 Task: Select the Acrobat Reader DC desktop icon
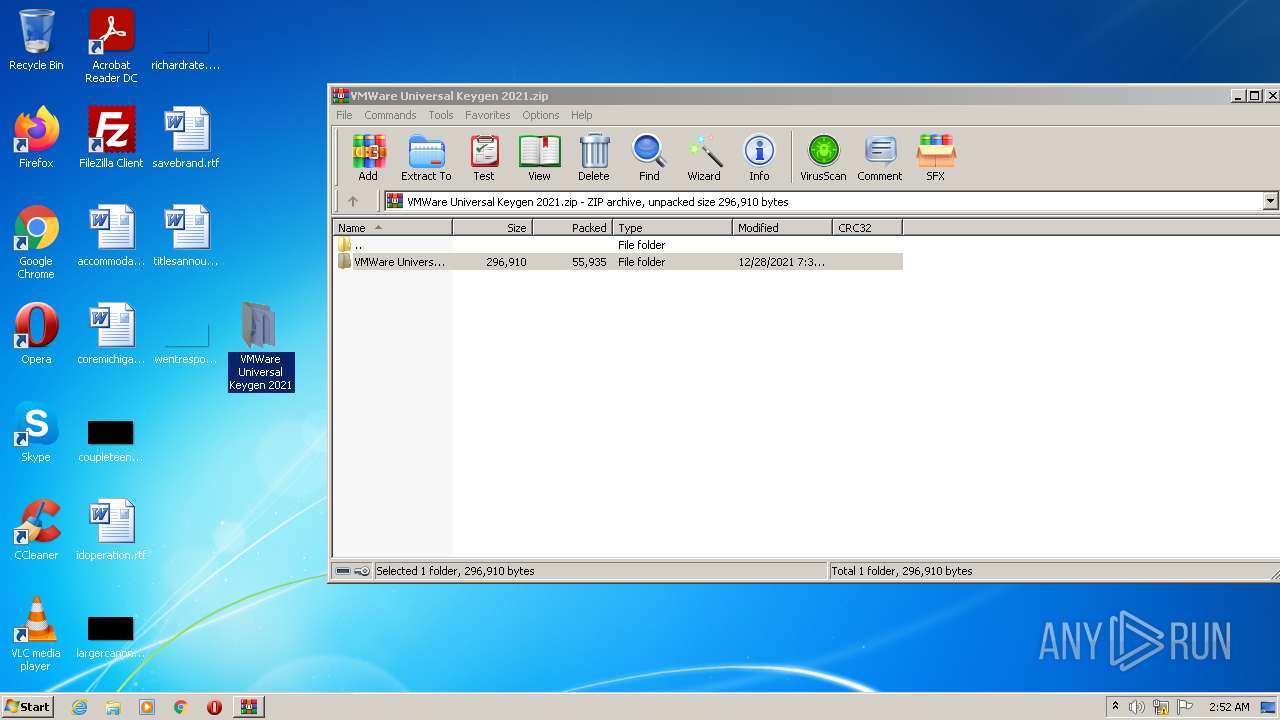[111, 46]
